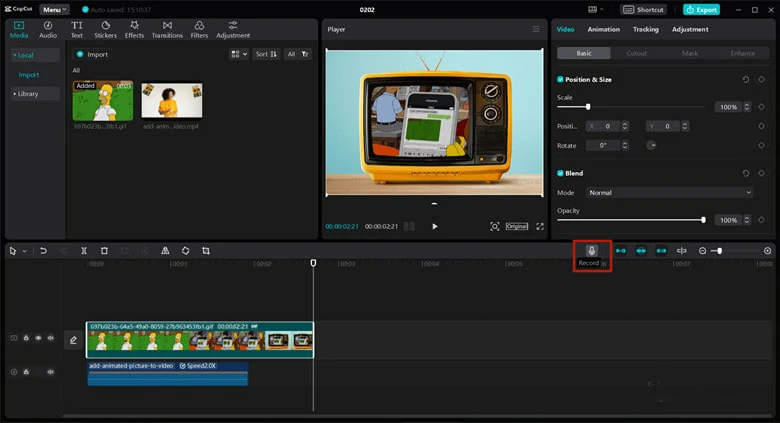This screenshot has height=423, width=780.
Task: Switch to the Animation tab
Action: pos(603,29)
